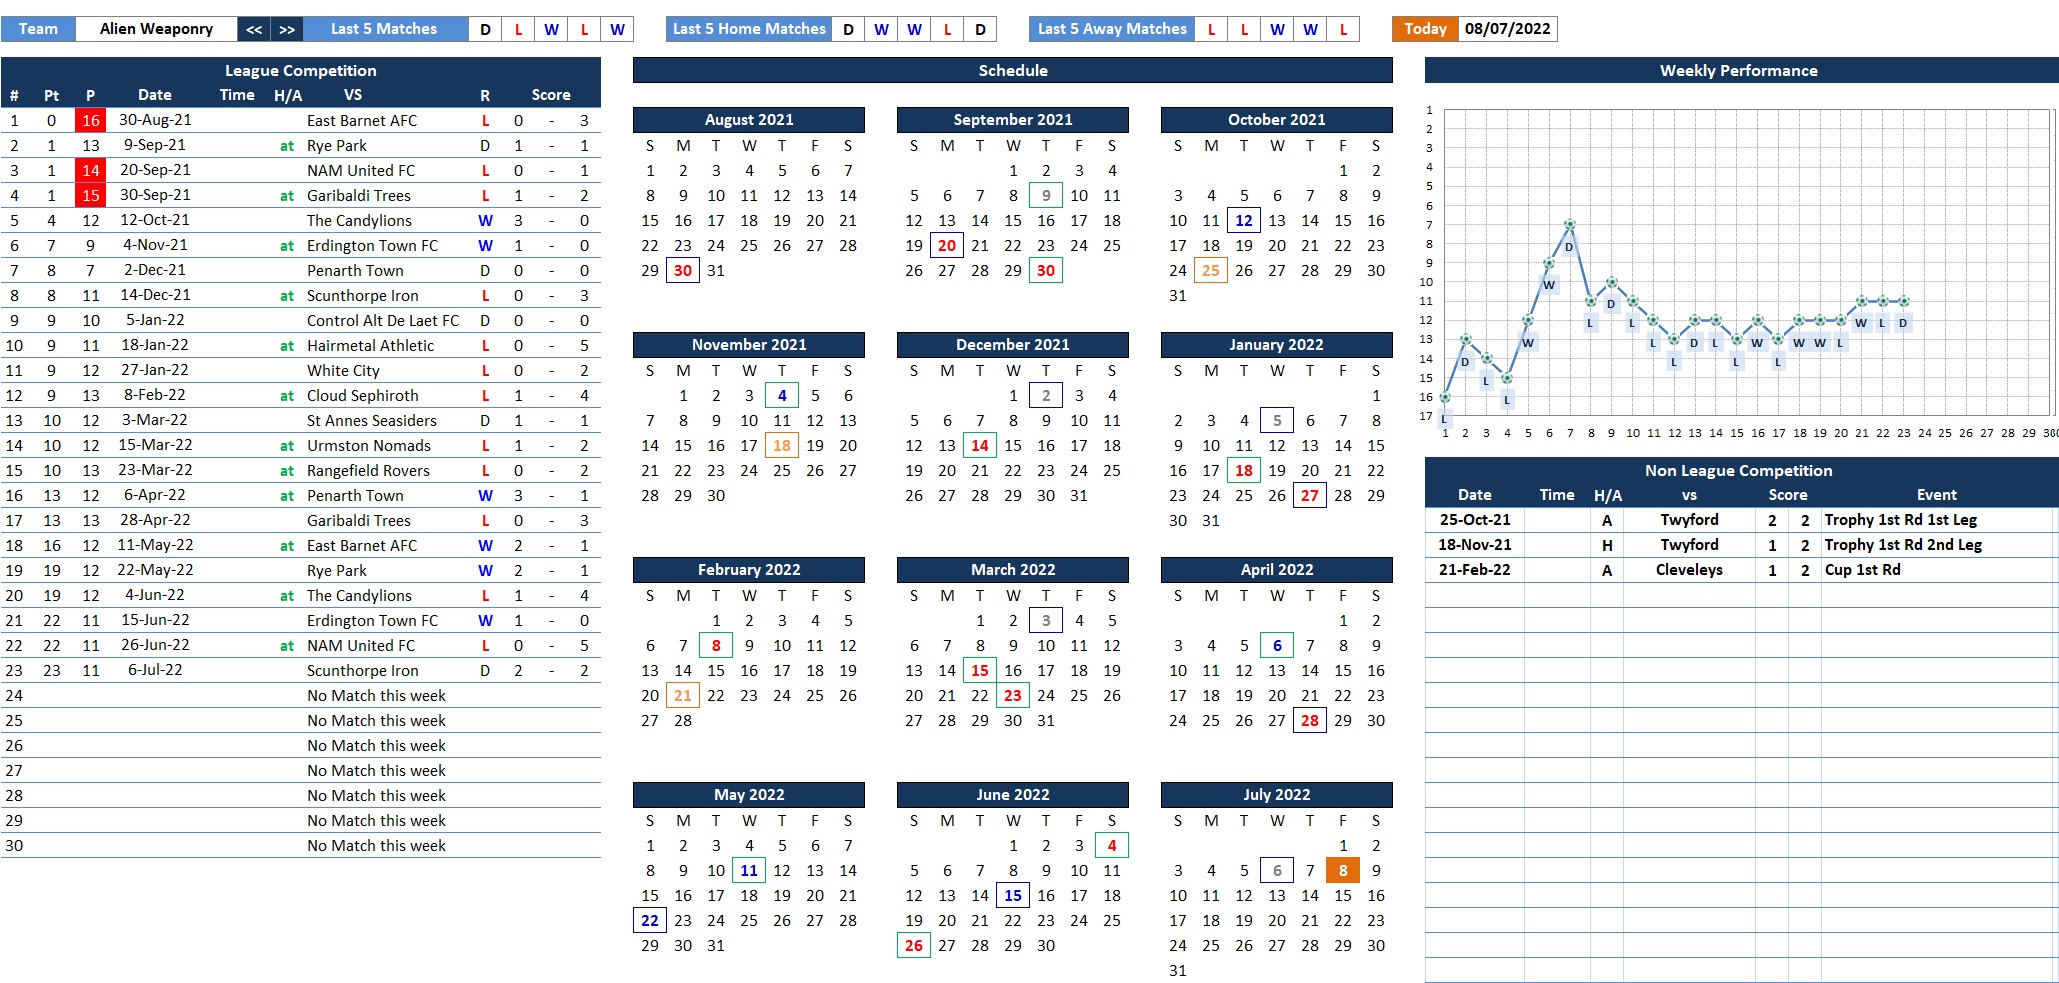Click the September 2021 month header
Screen dimensions: 2059x983
tap(1012, 119)
